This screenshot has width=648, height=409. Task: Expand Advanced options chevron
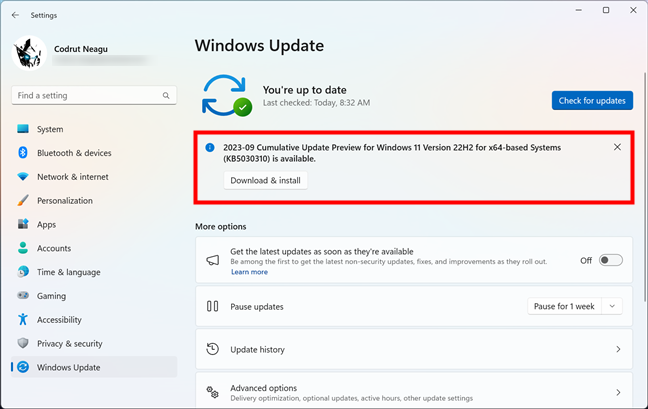point(618,392)
